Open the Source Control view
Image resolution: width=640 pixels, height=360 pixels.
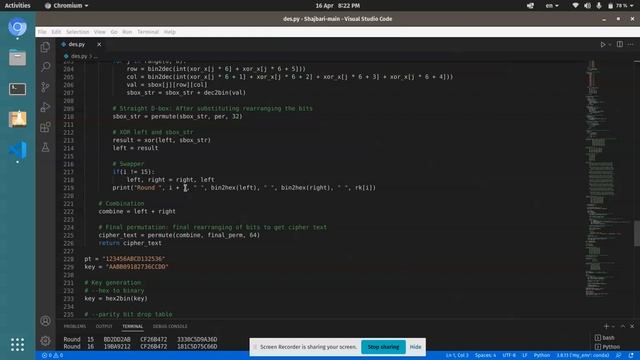[45, 87]
